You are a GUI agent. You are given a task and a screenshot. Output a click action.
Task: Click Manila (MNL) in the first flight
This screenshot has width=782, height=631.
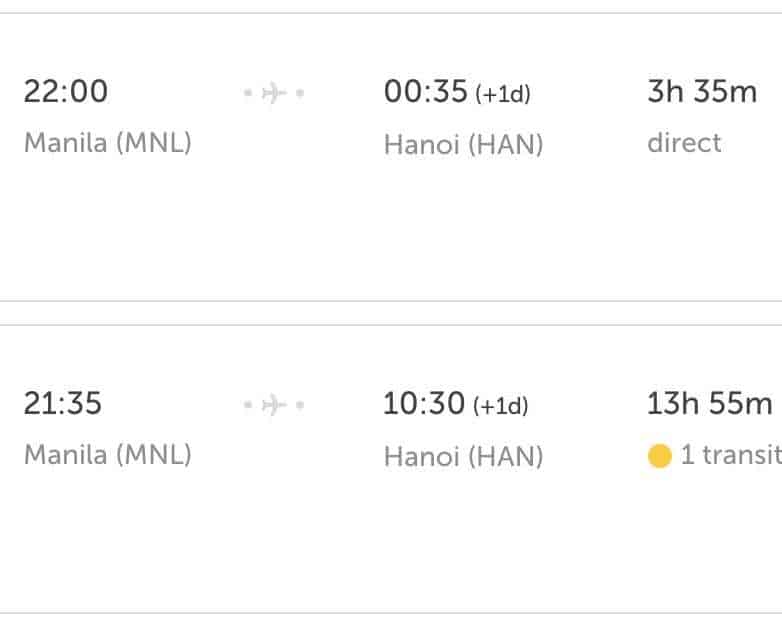[108, 143]
